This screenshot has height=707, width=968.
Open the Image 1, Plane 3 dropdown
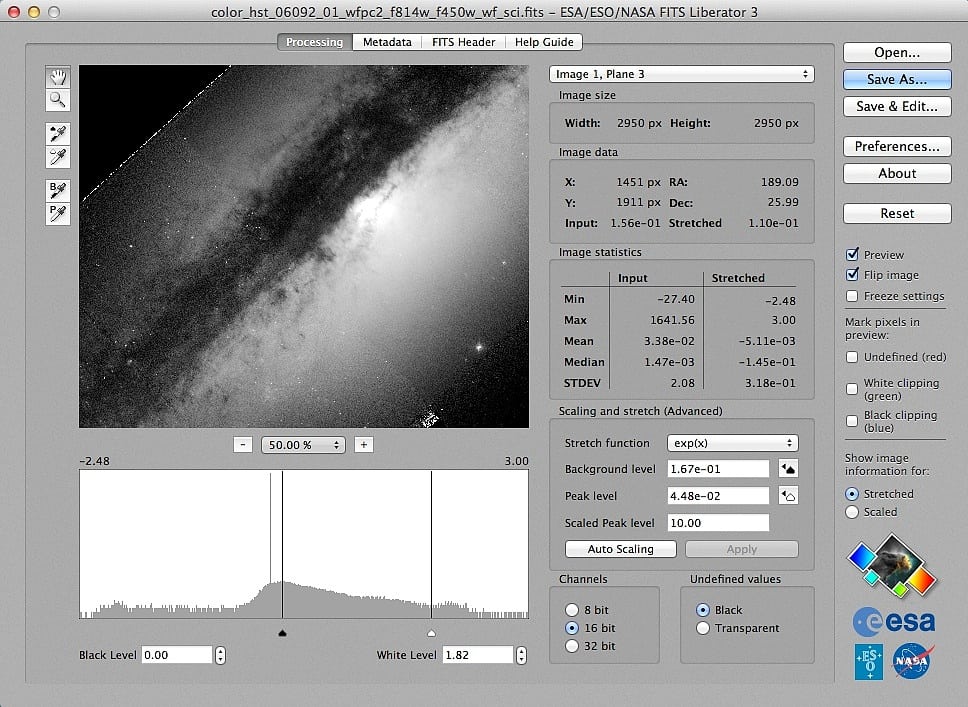tap(681, 74)
